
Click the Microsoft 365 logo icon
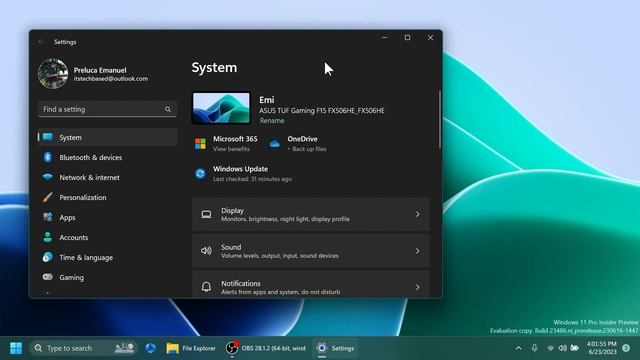coord(200,144)
